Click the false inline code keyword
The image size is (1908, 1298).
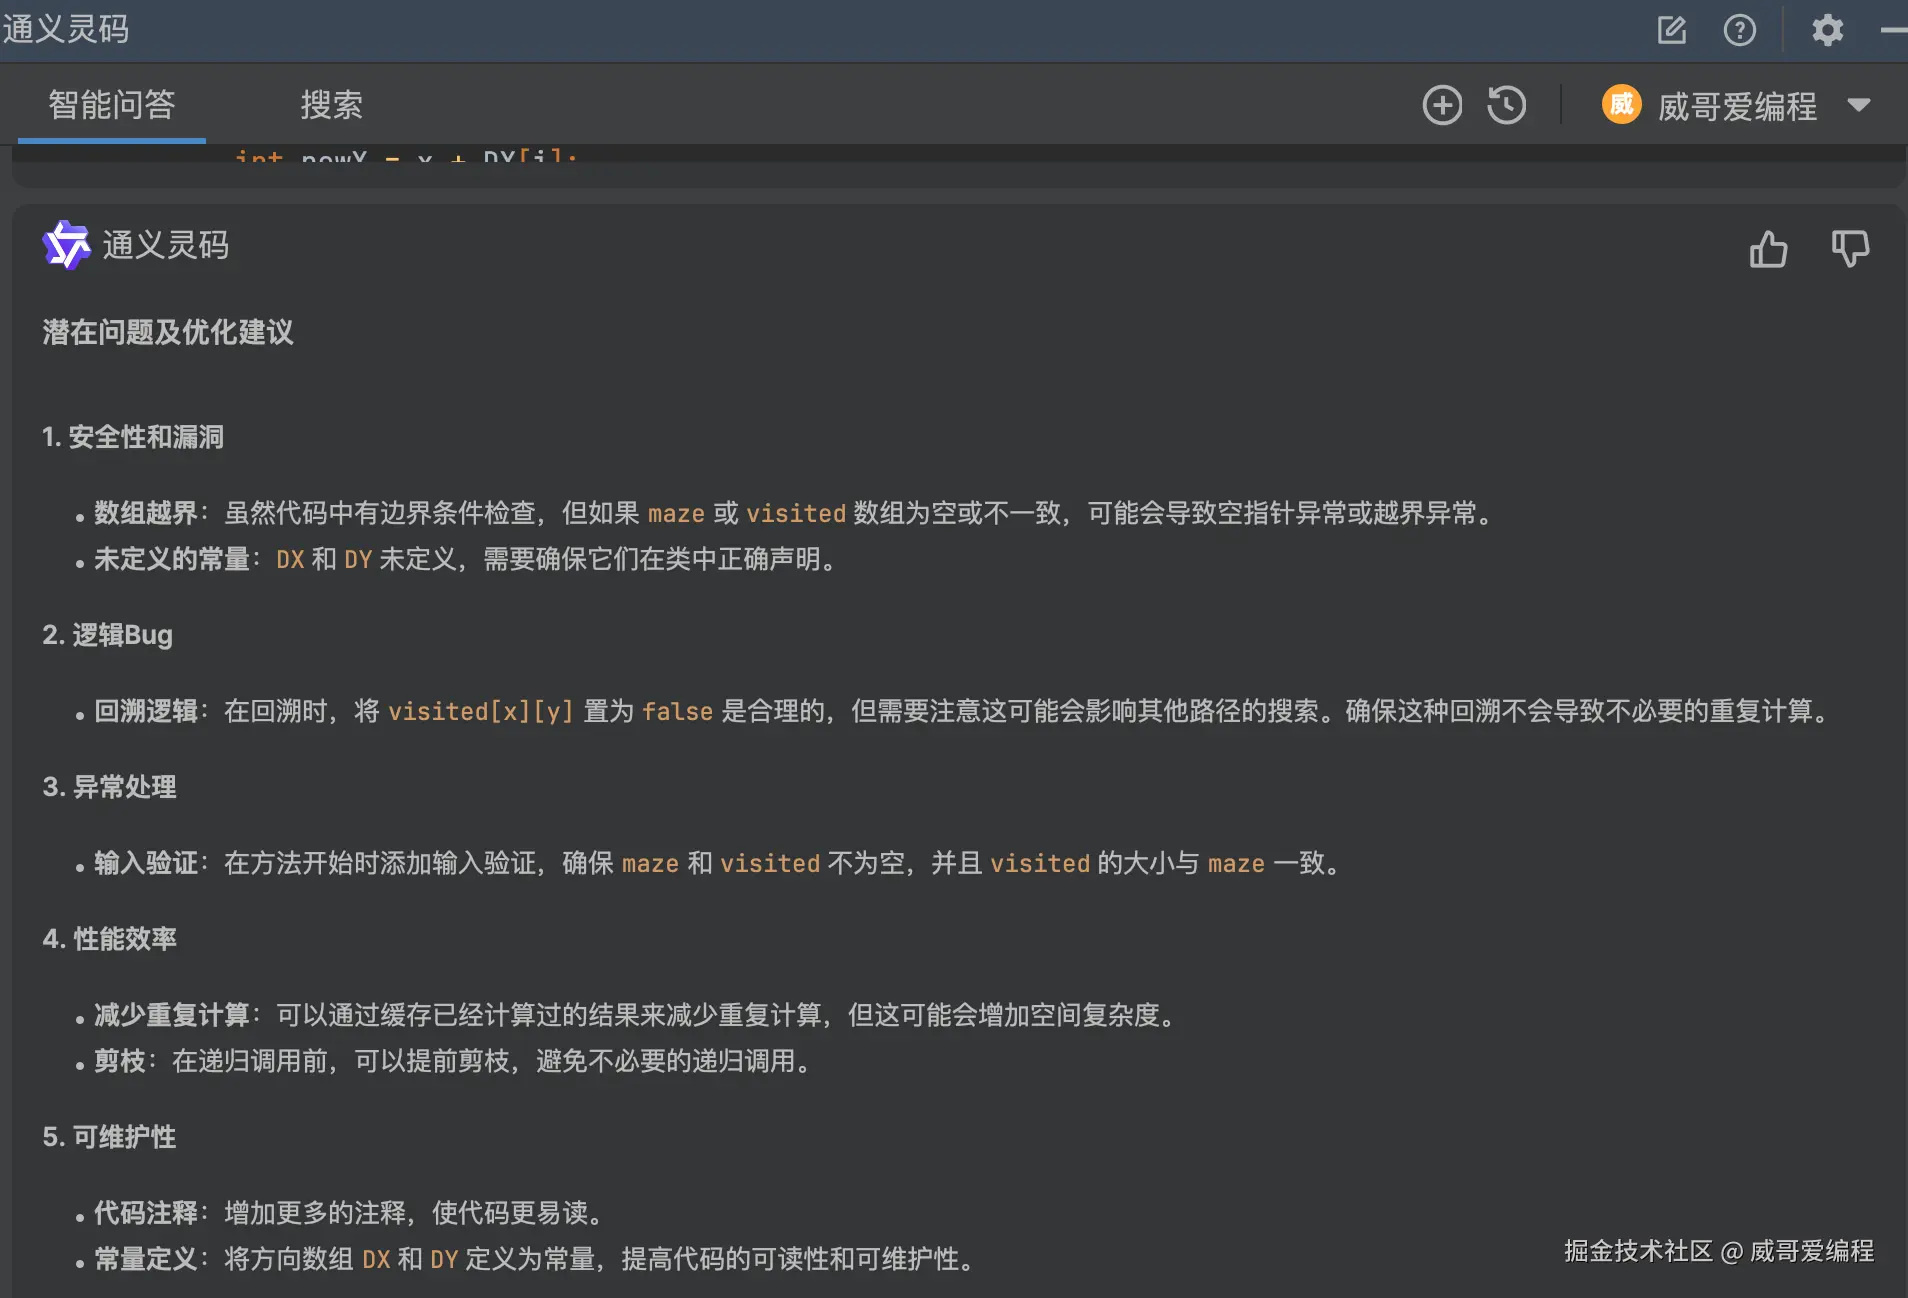[677, 712]
